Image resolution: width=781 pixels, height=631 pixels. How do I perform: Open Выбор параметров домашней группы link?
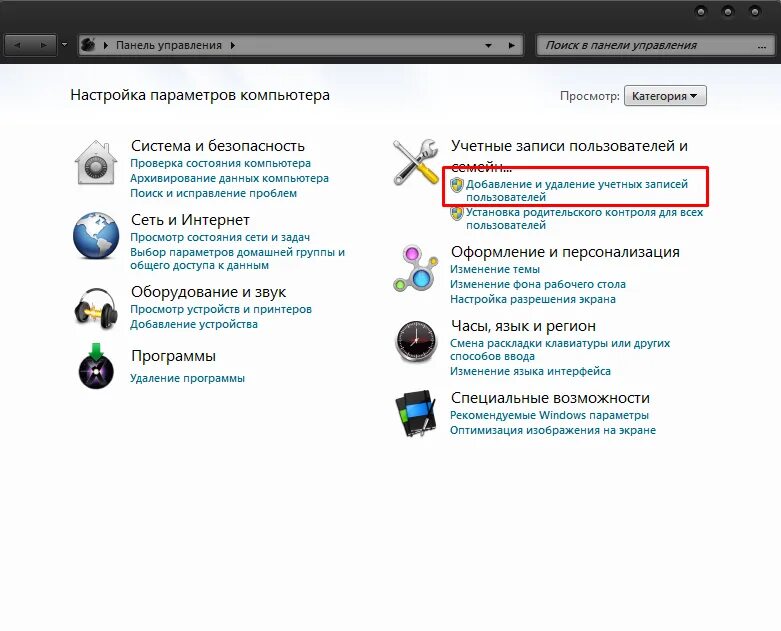[237, 258]
